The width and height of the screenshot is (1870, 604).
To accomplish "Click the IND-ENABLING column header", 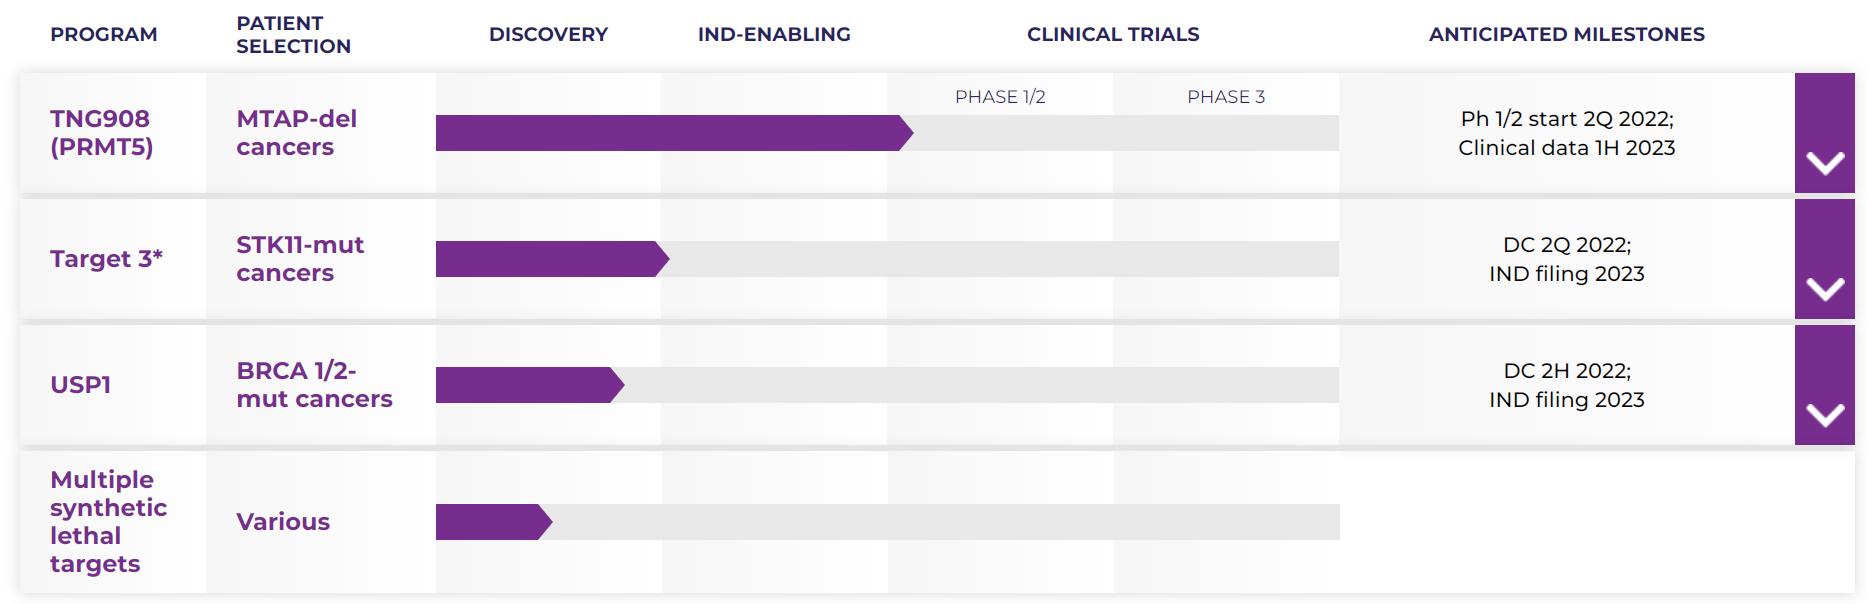I will point(774,34).
